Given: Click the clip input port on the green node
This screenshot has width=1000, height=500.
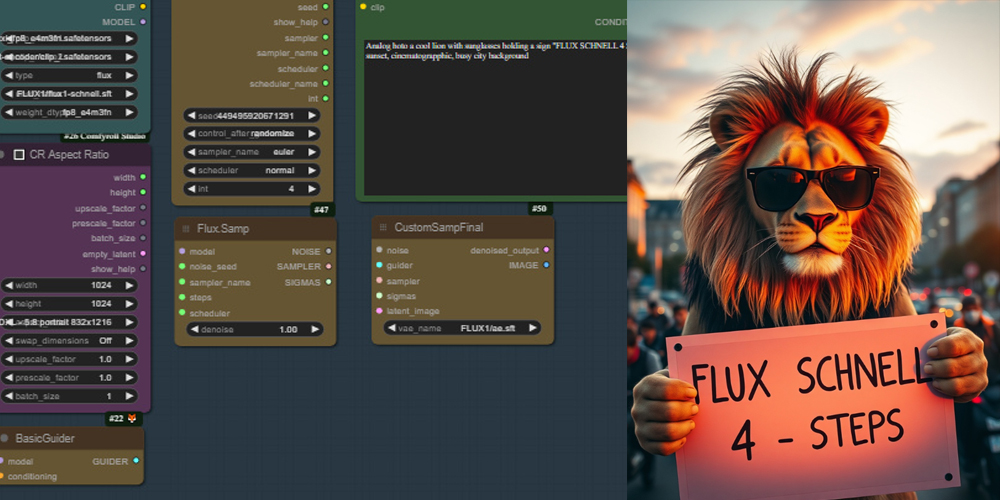Looking at the screenshot, I should point(363,7).
